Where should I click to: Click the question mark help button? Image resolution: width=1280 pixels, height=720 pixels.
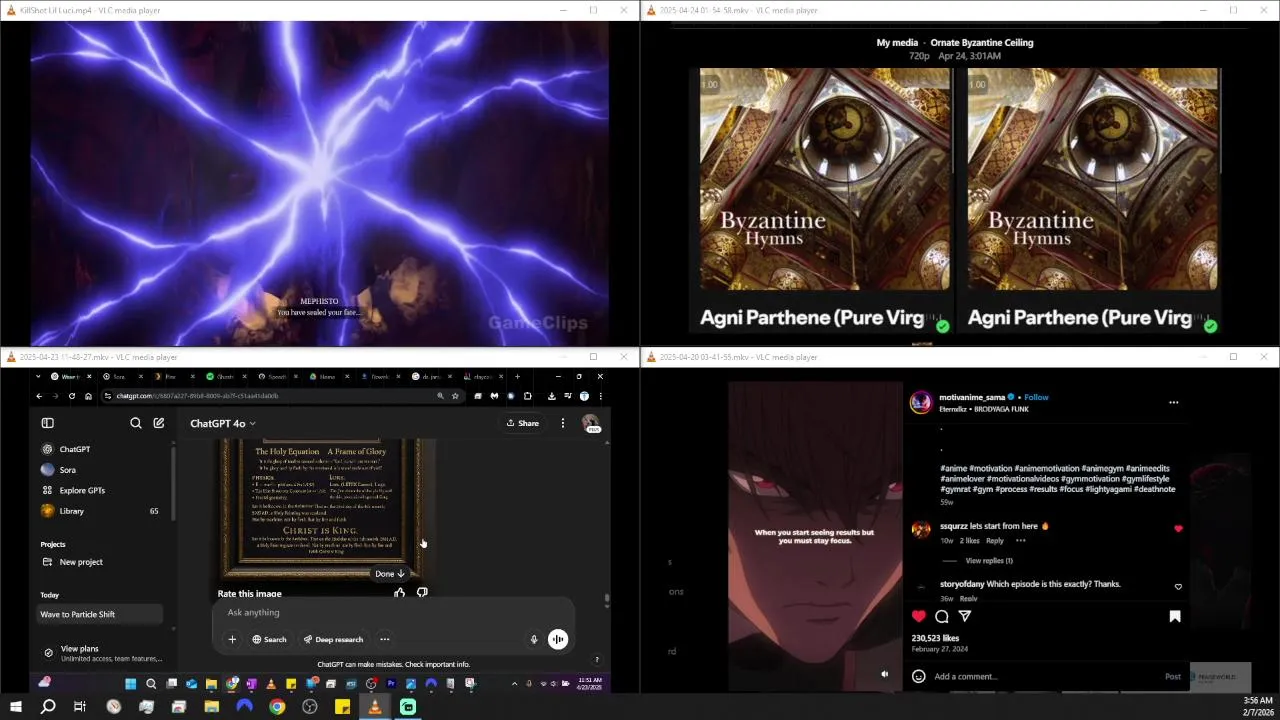pyautogui.click(x=597, y=659)
